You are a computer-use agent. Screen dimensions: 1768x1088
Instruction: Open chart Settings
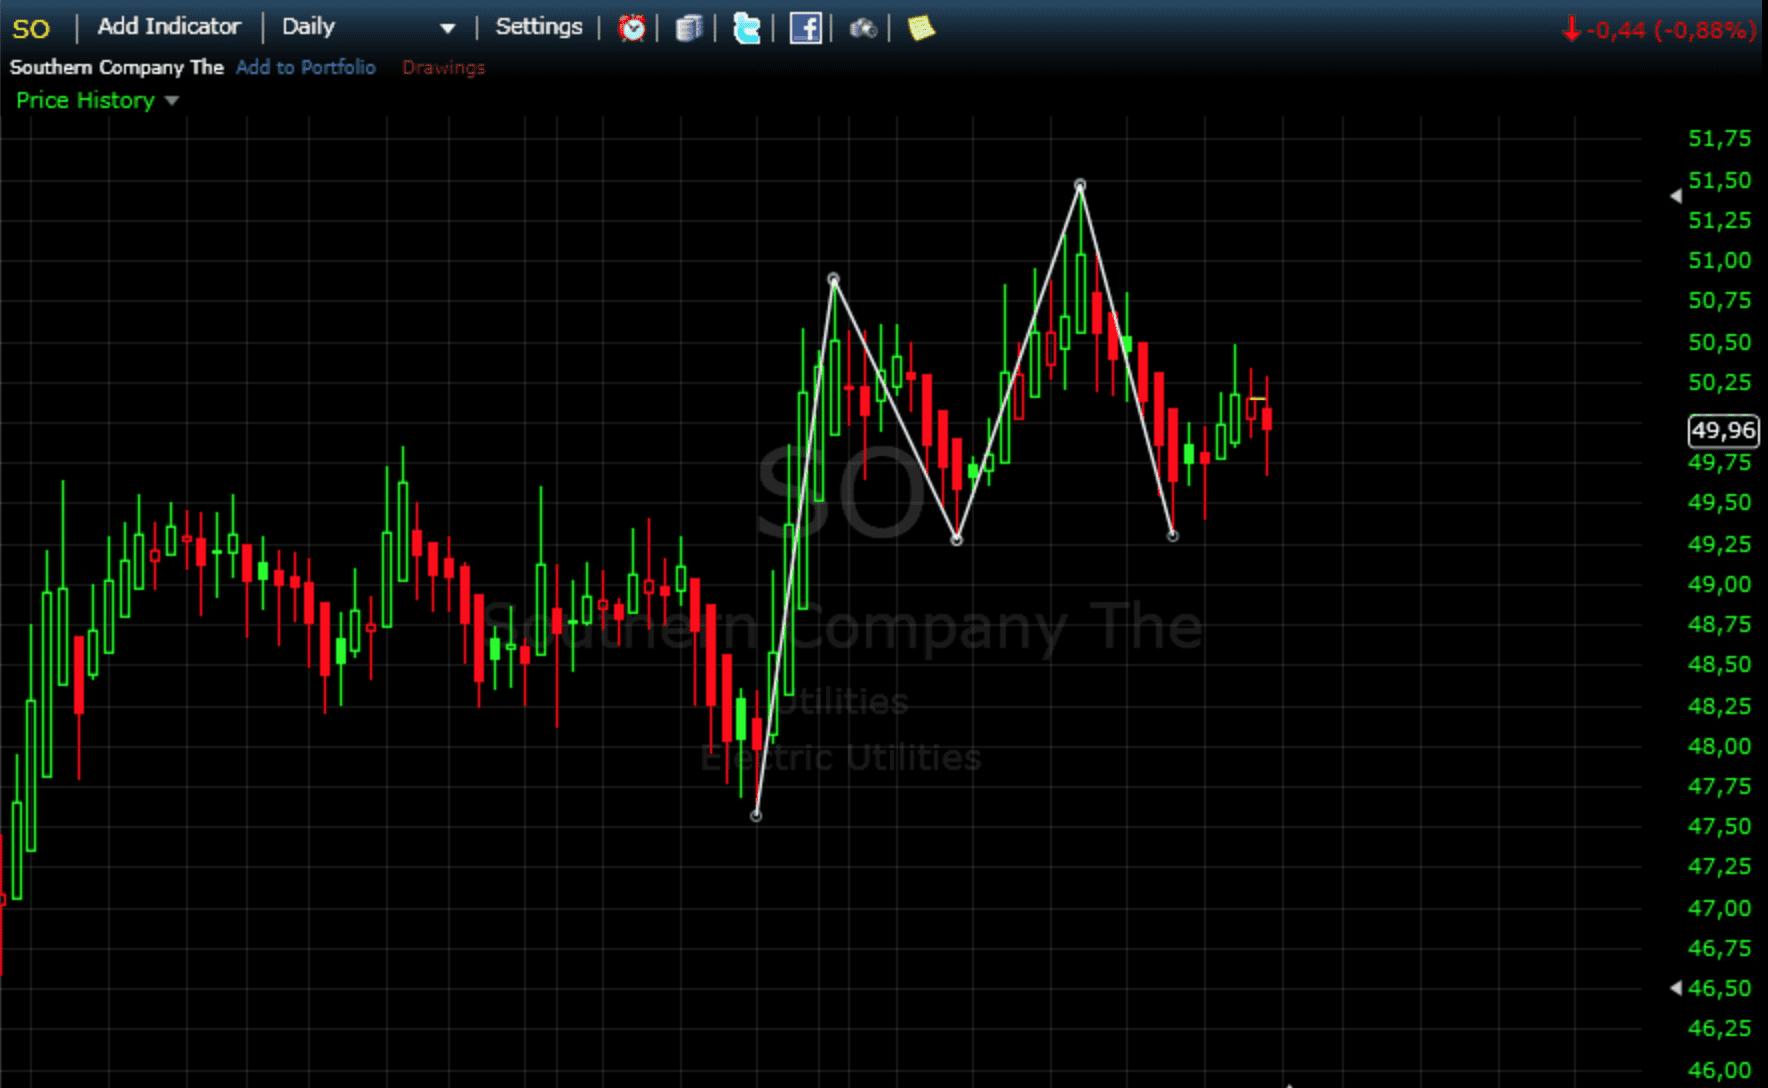539,27
